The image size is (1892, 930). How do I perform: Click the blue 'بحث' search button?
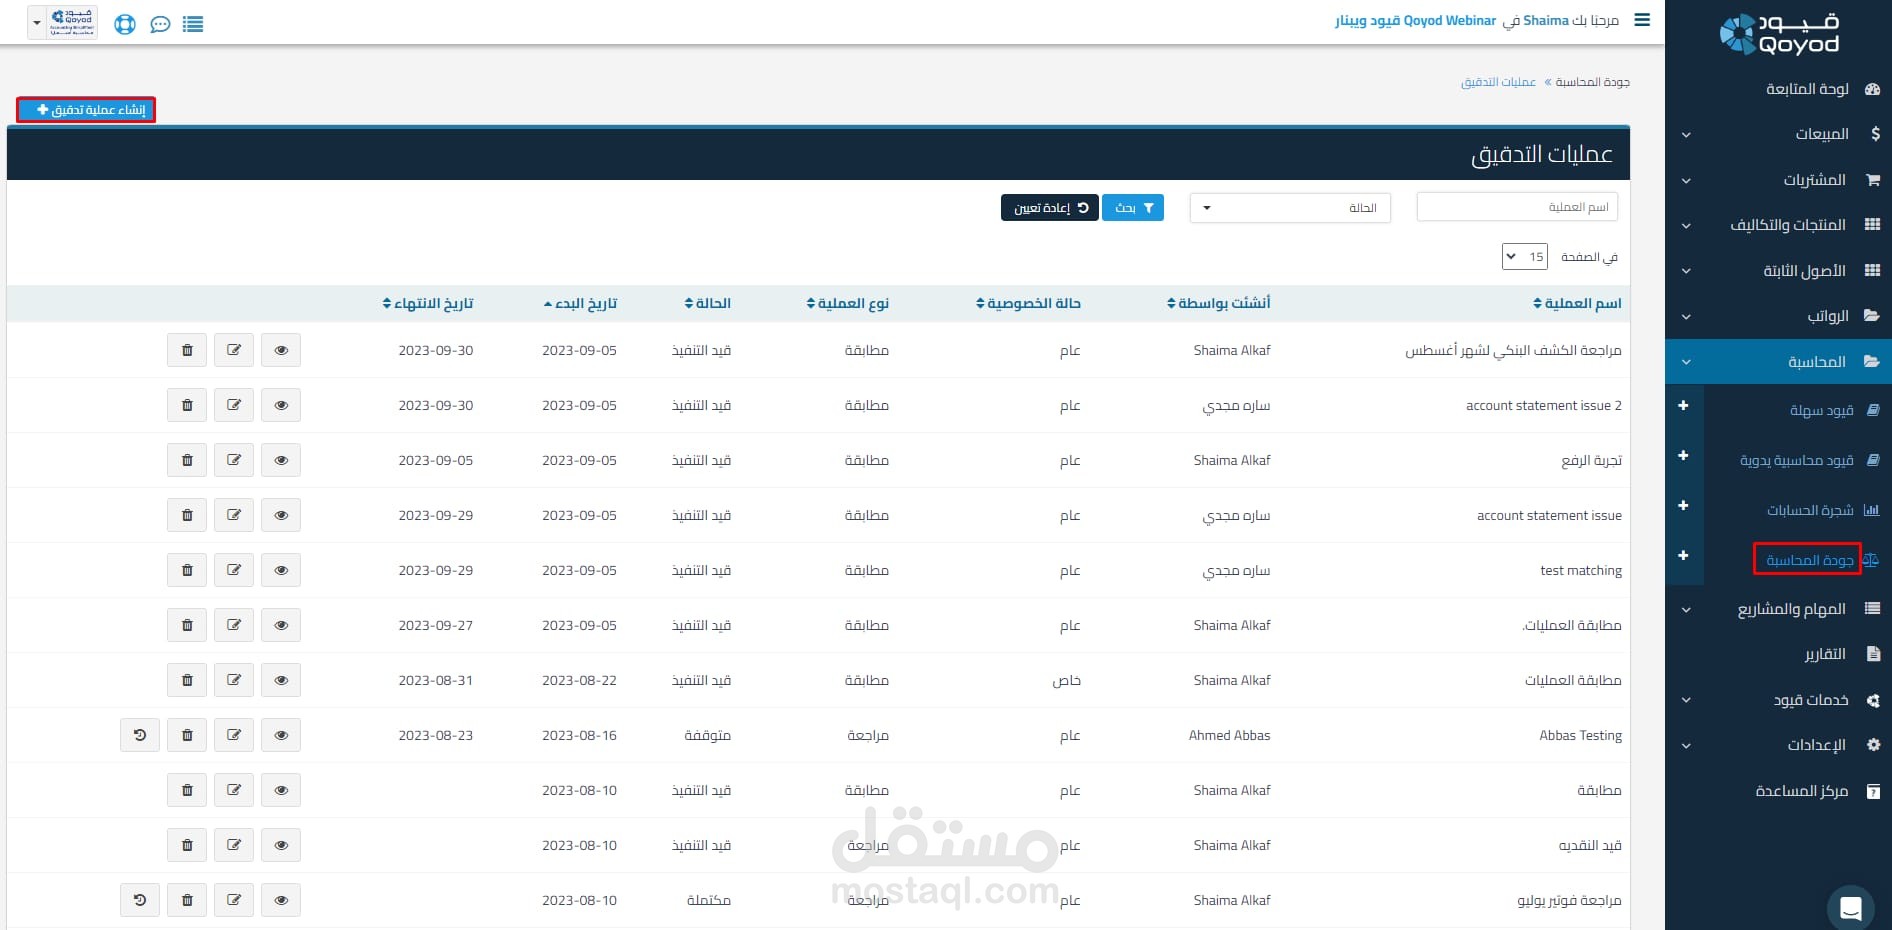pos(1133,208)
